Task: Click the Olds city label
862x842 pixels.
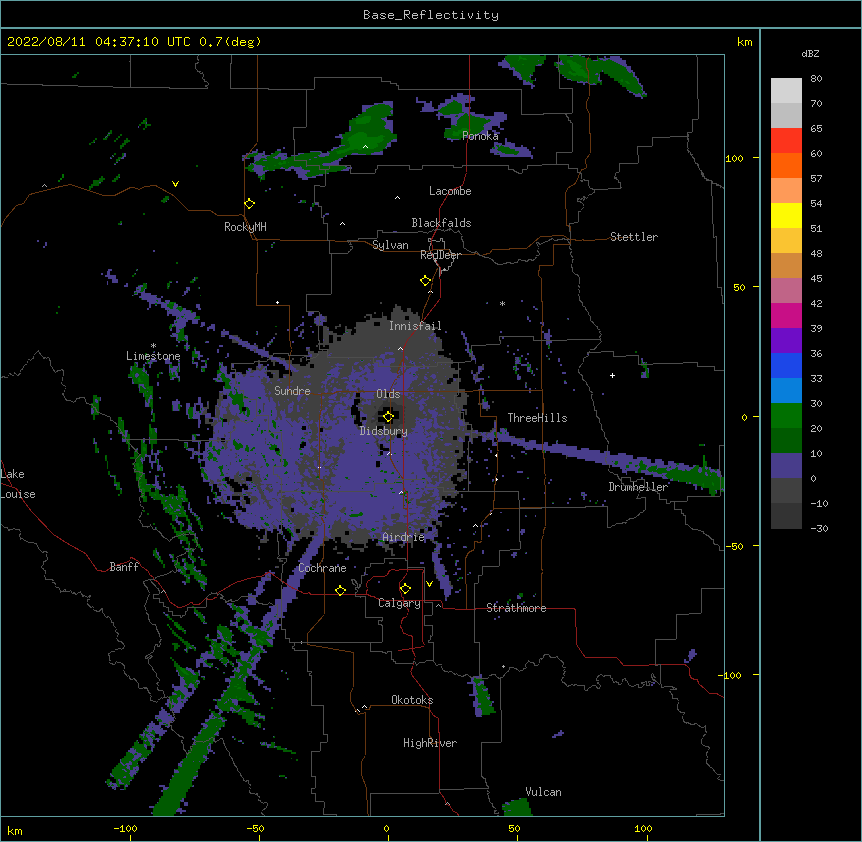Action: (388, 394)
